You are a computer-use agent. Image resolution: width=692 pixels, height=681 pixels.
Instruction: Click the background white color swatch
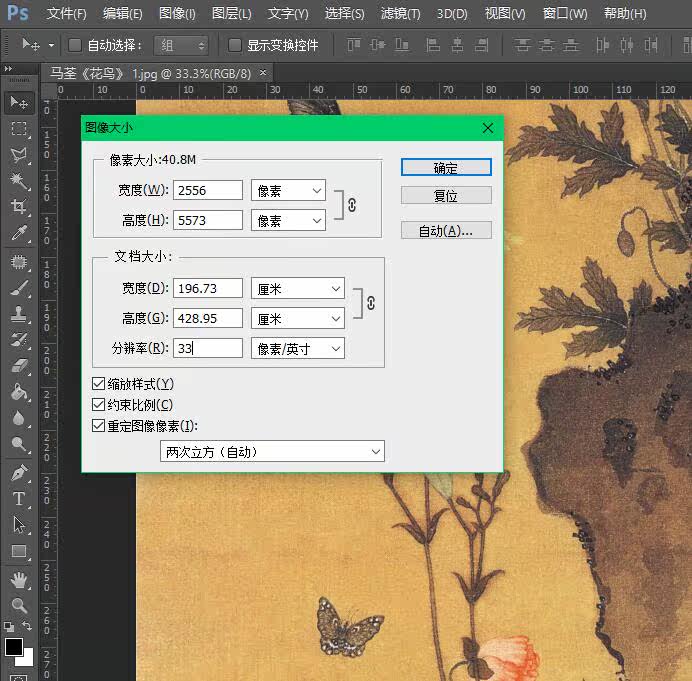point(28,660)
